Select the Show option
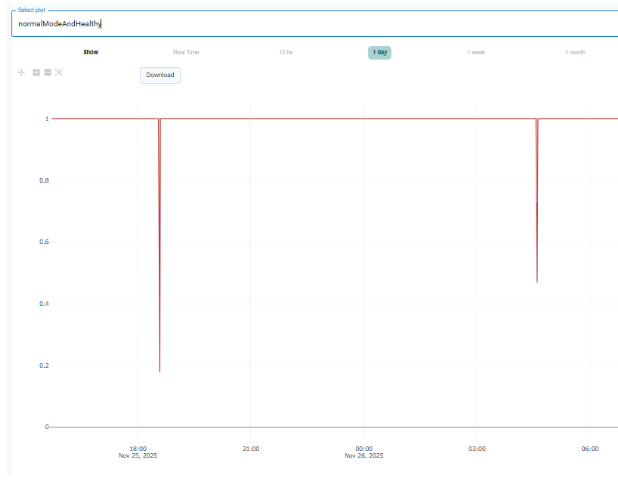 [91, 52]
